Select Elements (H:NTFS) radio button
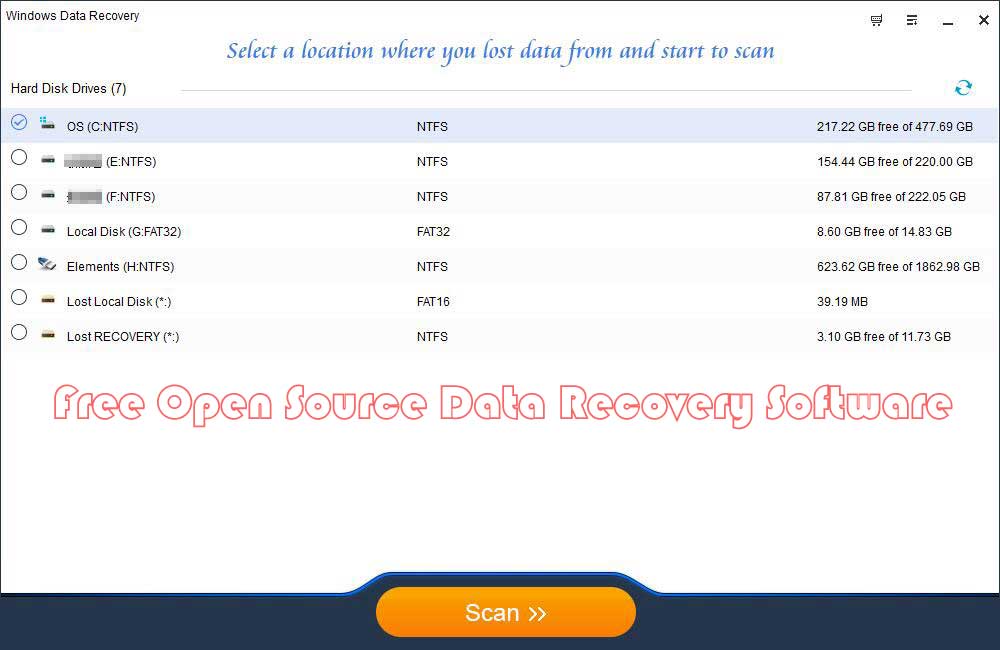Viewport: 1000px width, 650px height. (18, 262)
